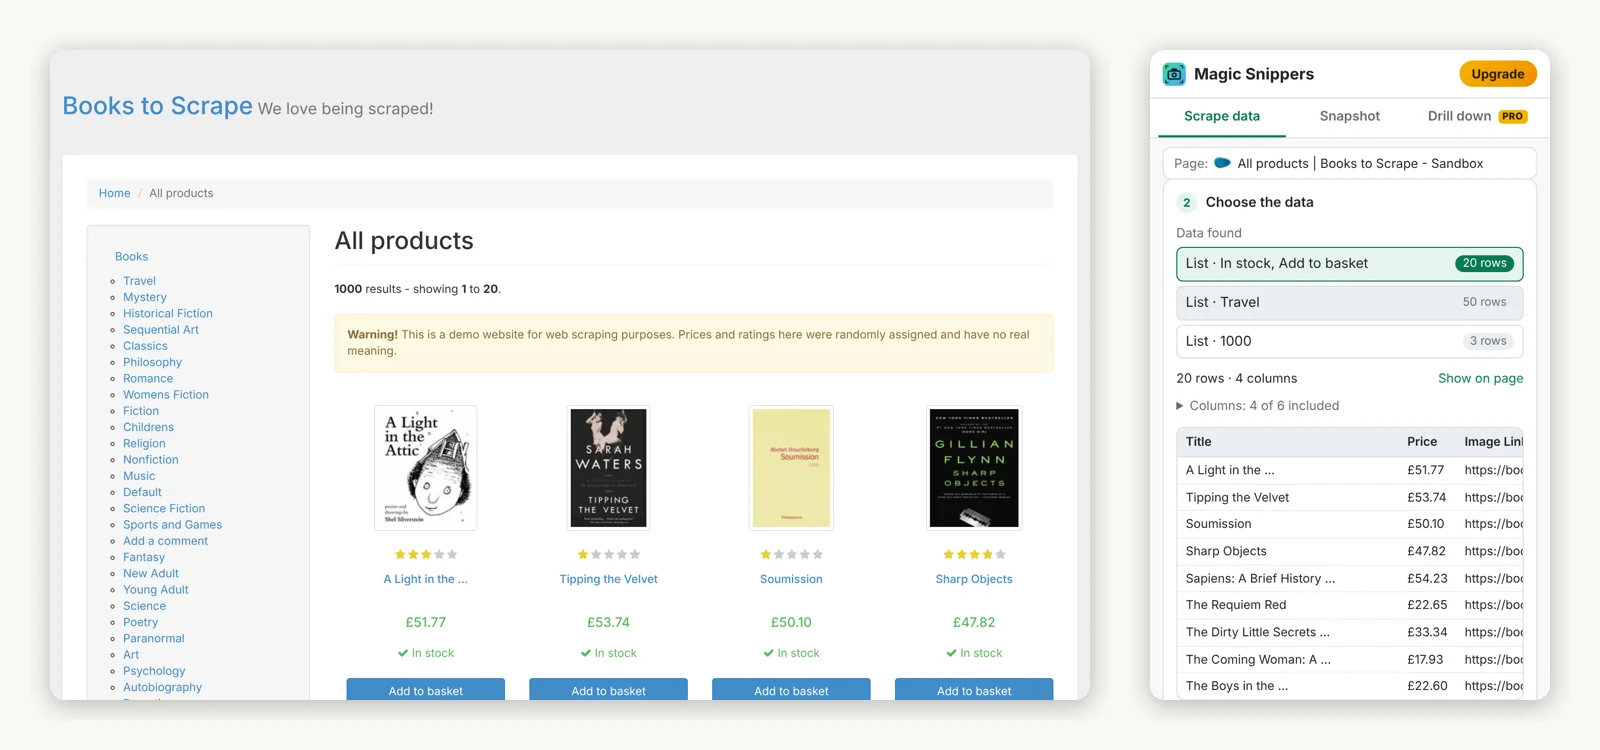This screenshot has height=750, width=1600.
Task: Click the Books heading link in sidebar
Action: [131, 257]
